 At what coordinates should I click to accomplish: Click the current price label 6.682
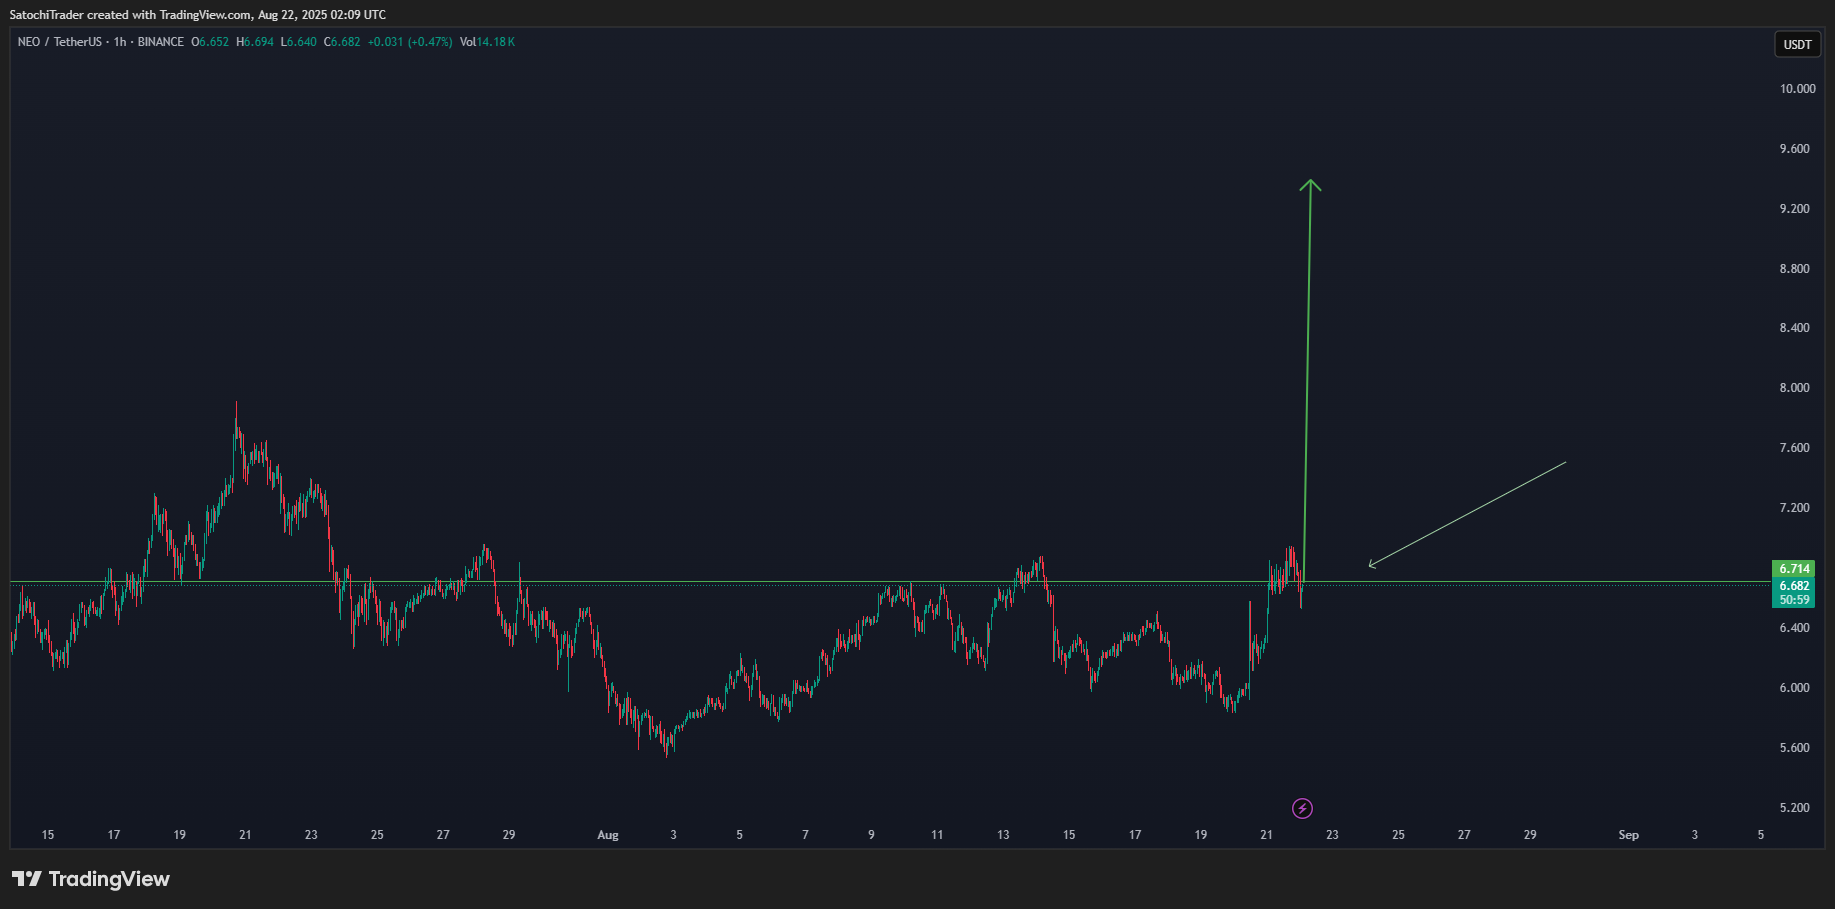[x=1792, y=586]
